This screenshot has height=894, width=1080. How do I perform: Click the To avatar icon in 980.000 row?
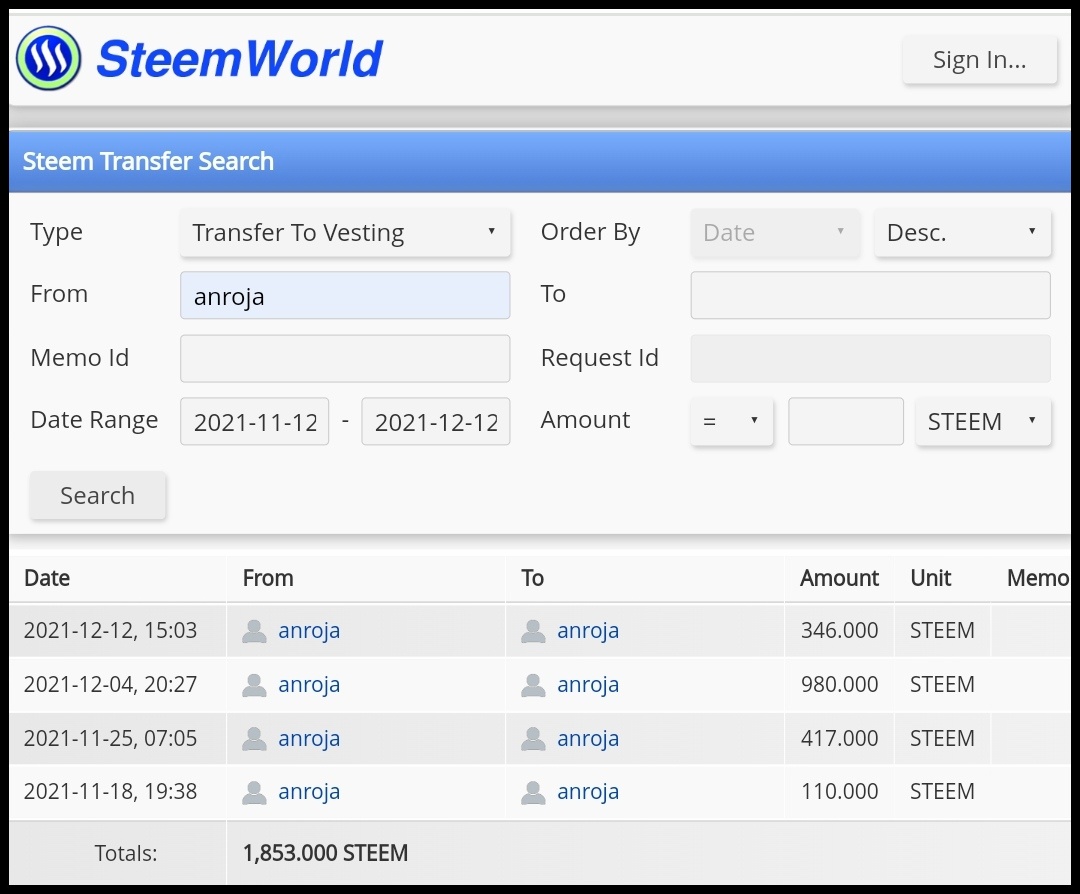click(533, 685)
